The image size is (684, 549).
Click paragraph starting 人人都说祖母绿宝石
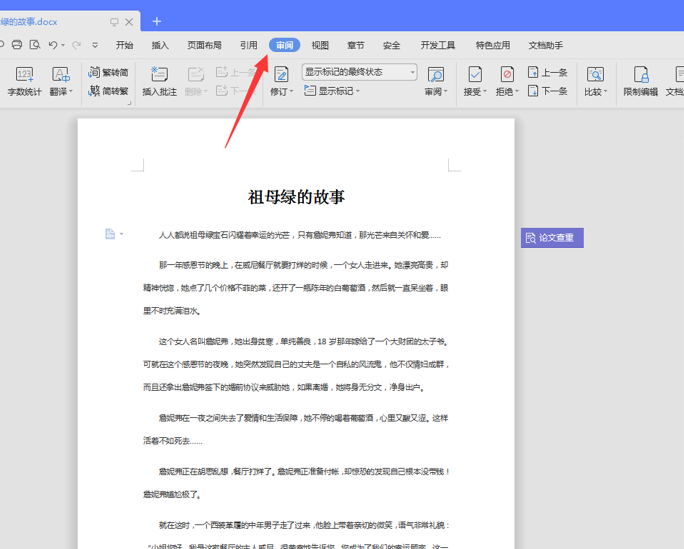[300, 235]
